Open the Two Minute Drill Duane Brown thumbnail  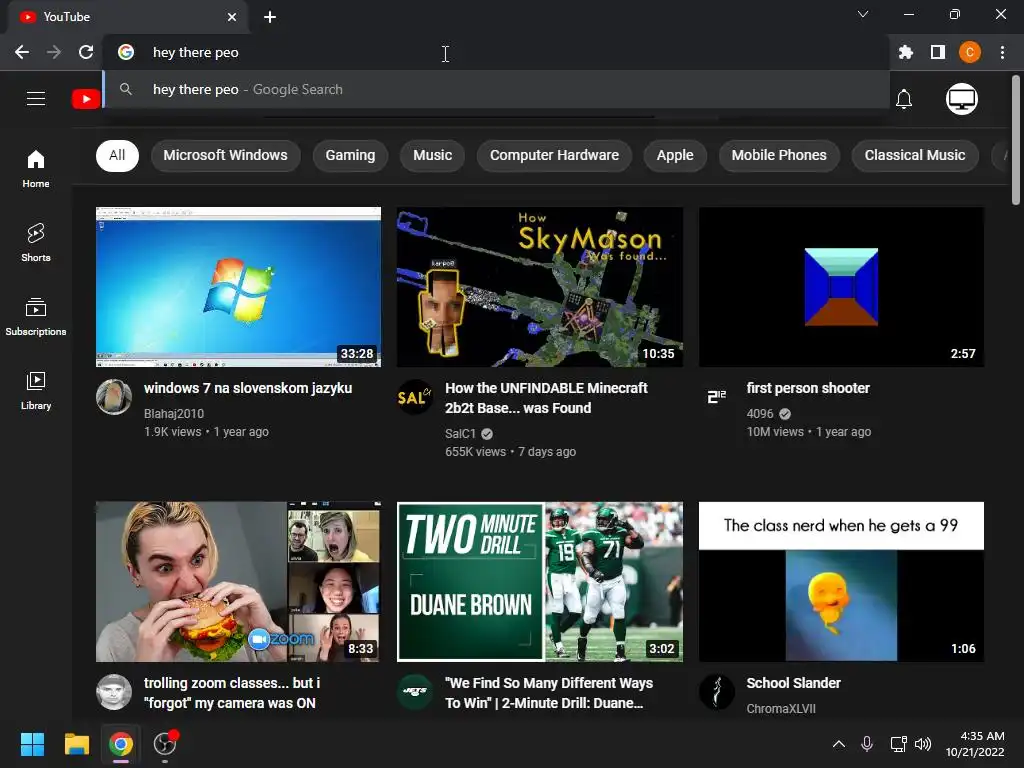540,582
